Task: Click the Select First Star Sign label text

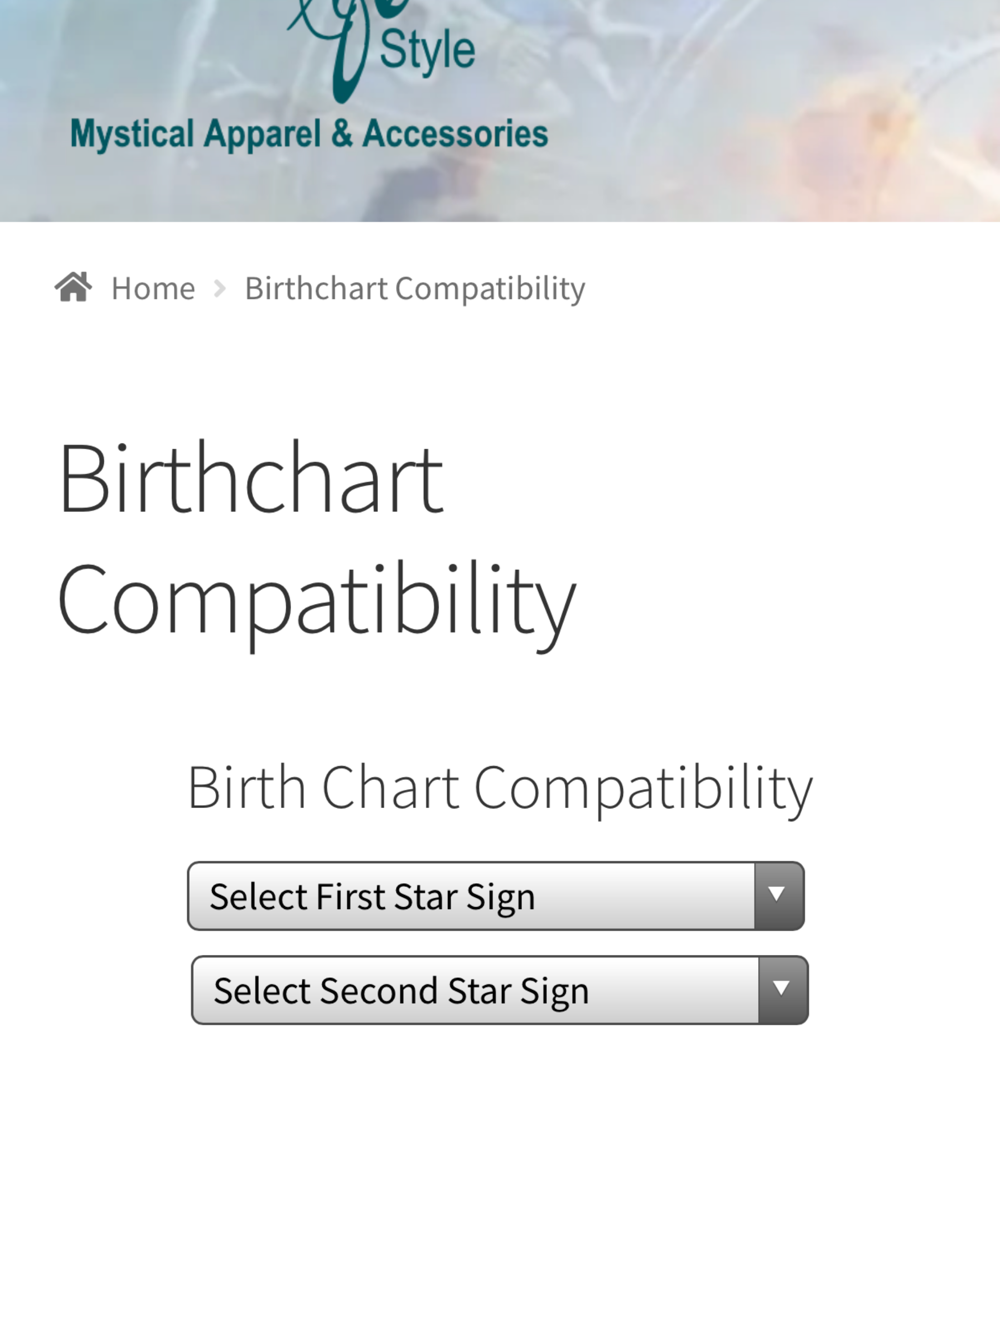Action: [372, 897]
